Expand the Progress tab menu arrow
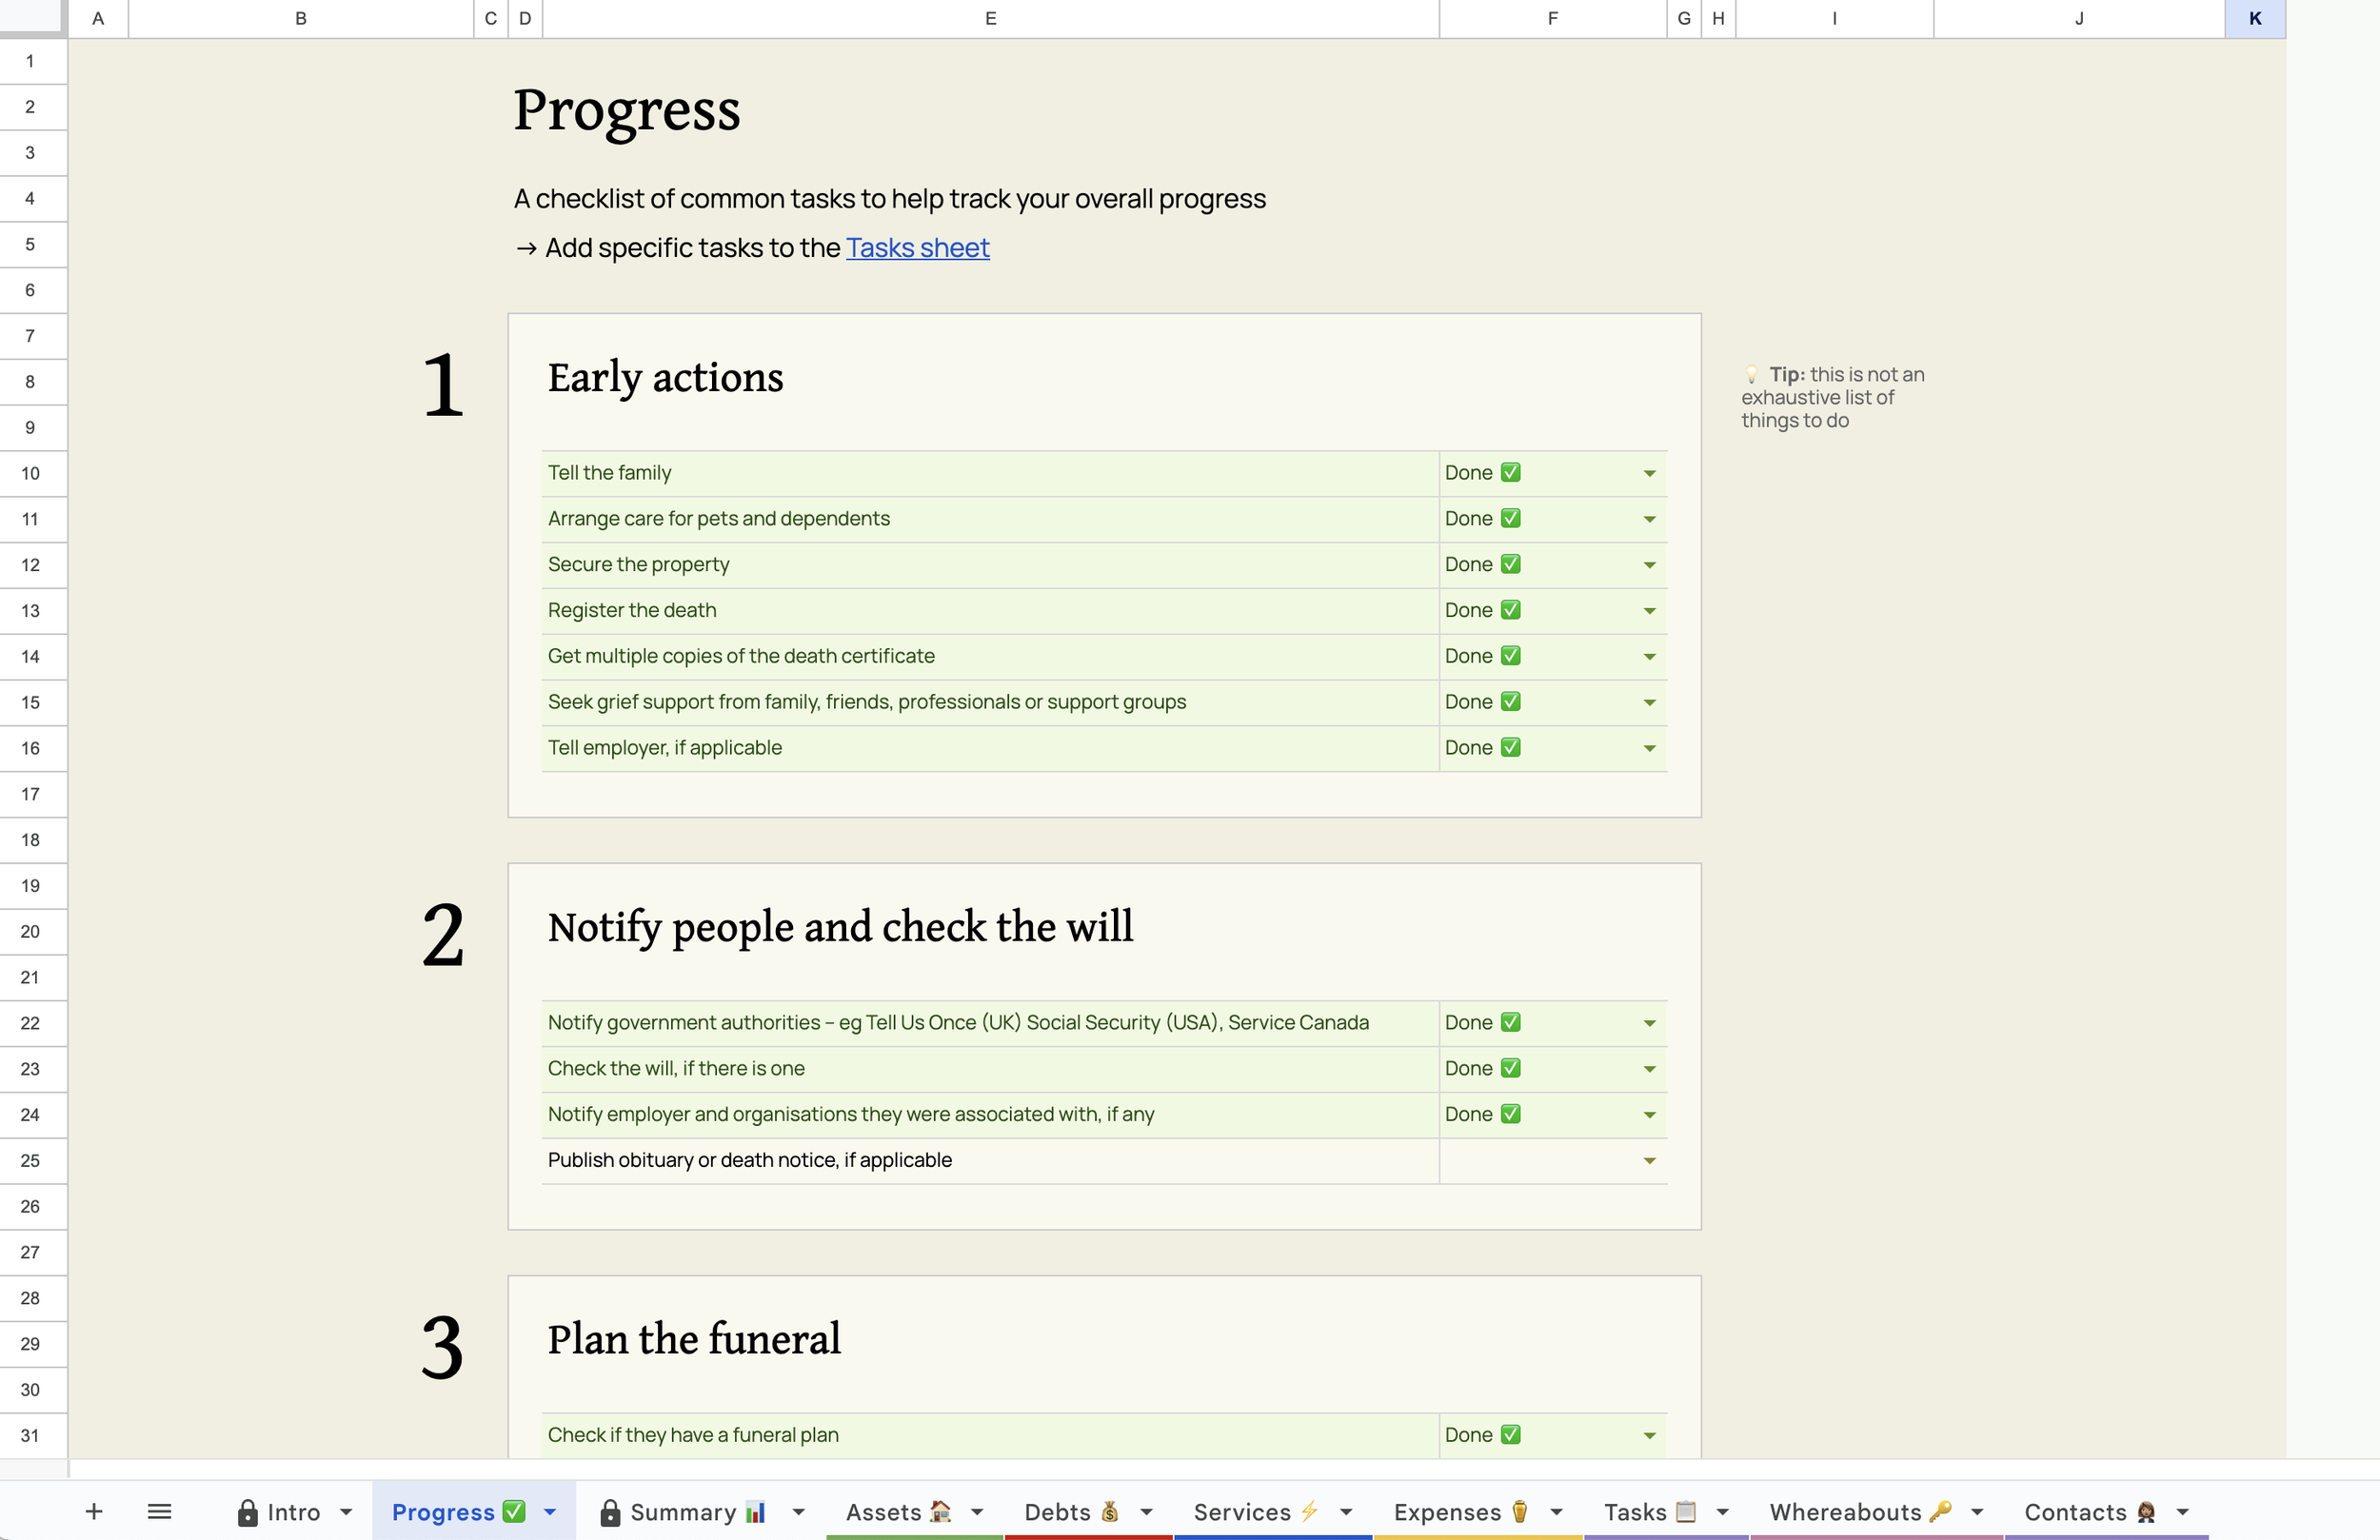This screenshot has height=1540, width=2380. [550, 1512]
